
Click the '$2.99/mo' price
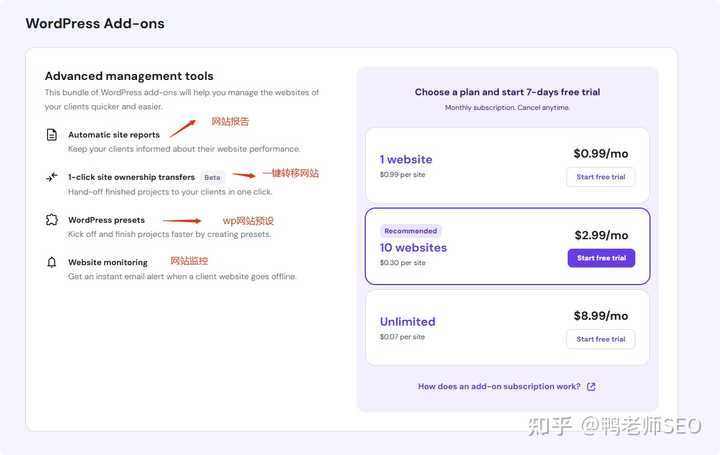pos(601,235)
